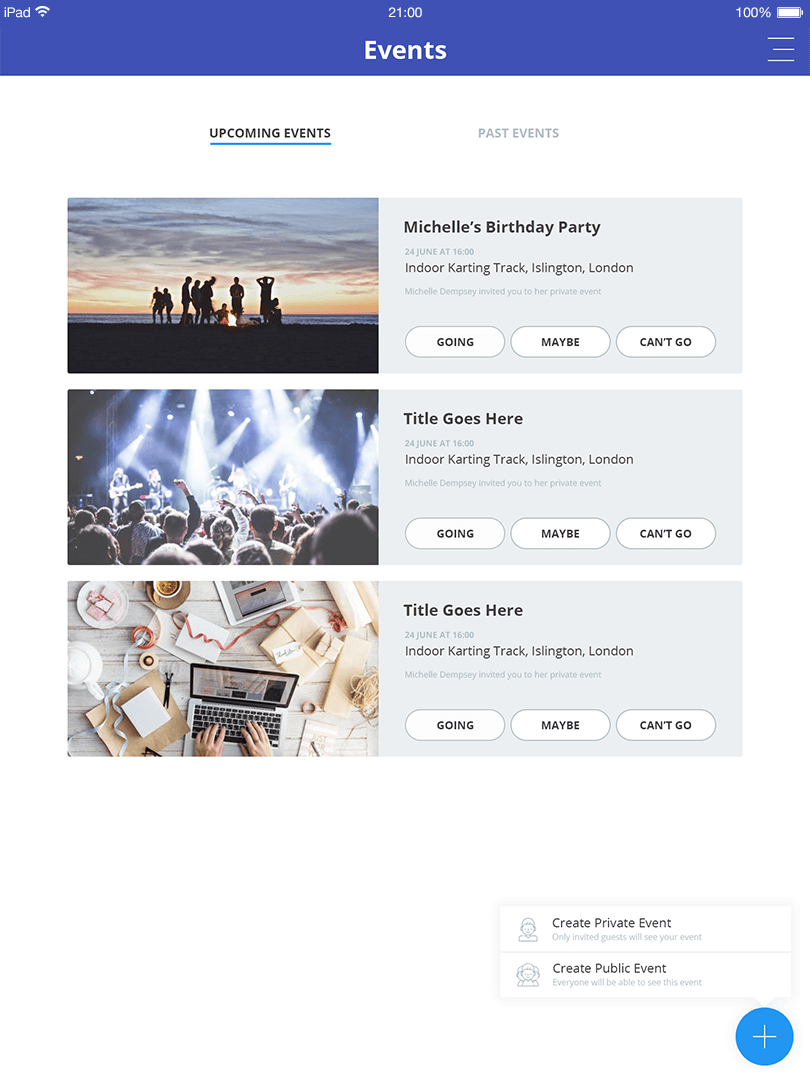This screenshot has width=810, height=1081.
Task: Click the private event person icon
Action: click(528, 929)
